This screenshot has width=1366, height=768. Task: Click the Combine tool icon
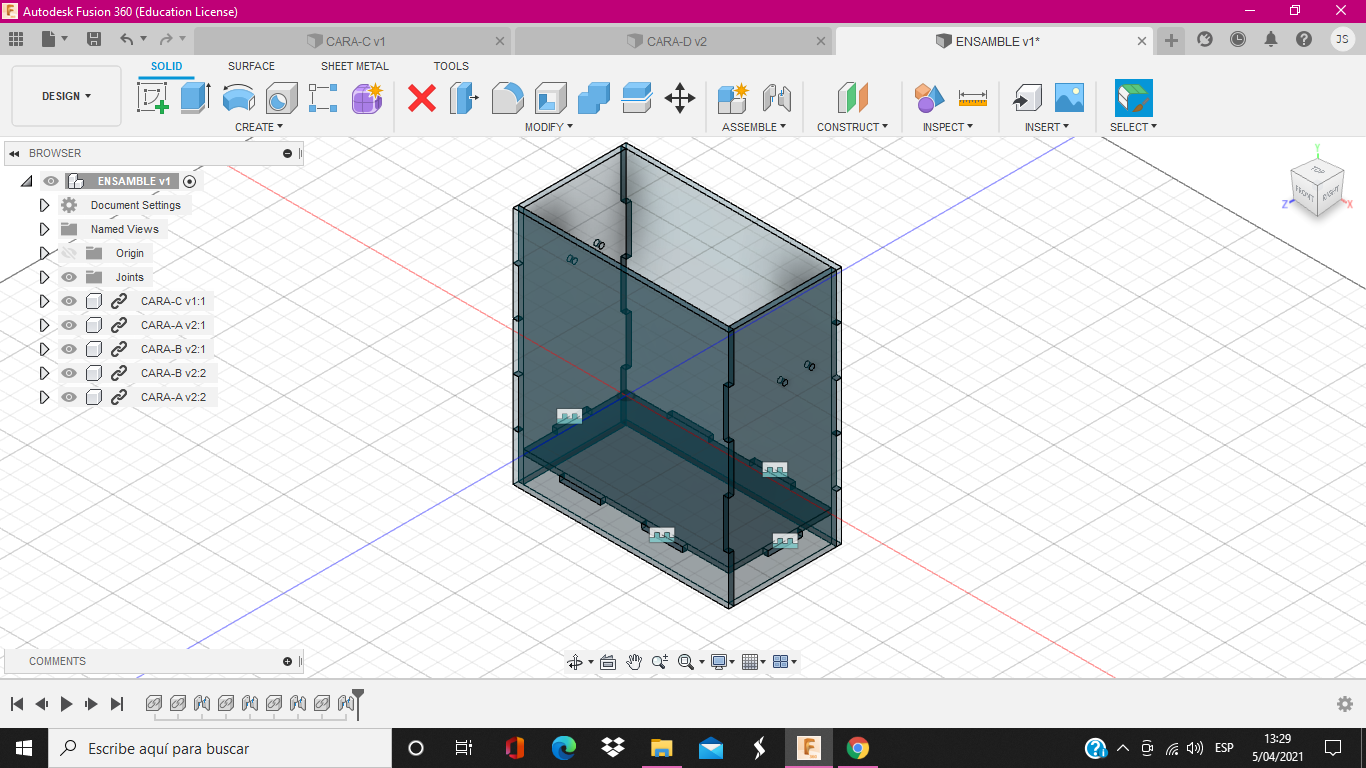(594, 98)
